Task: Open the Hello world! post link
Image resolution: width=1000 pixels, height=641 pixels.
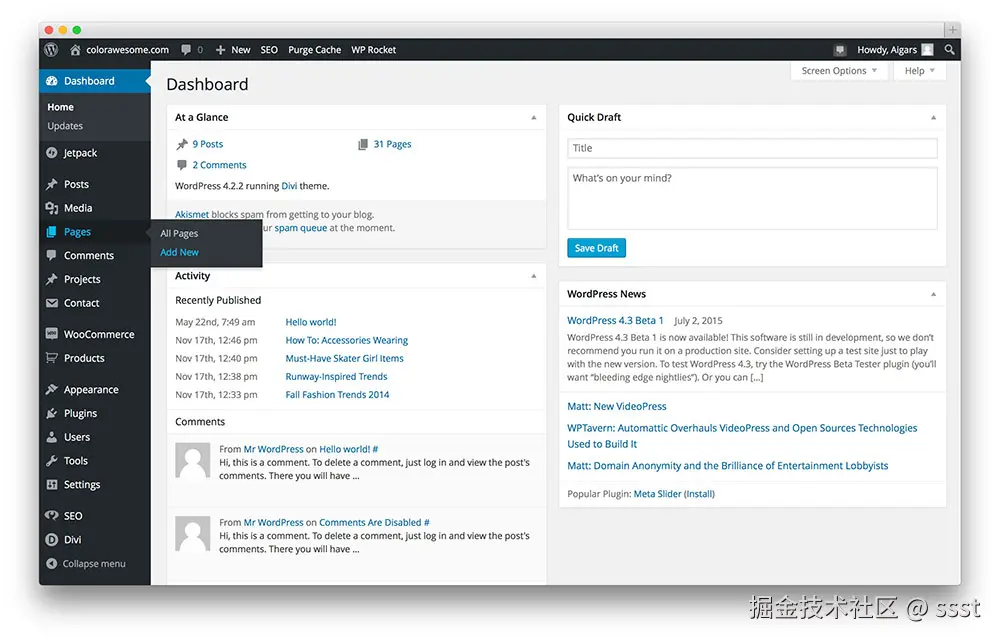Action: click(311, 322)
